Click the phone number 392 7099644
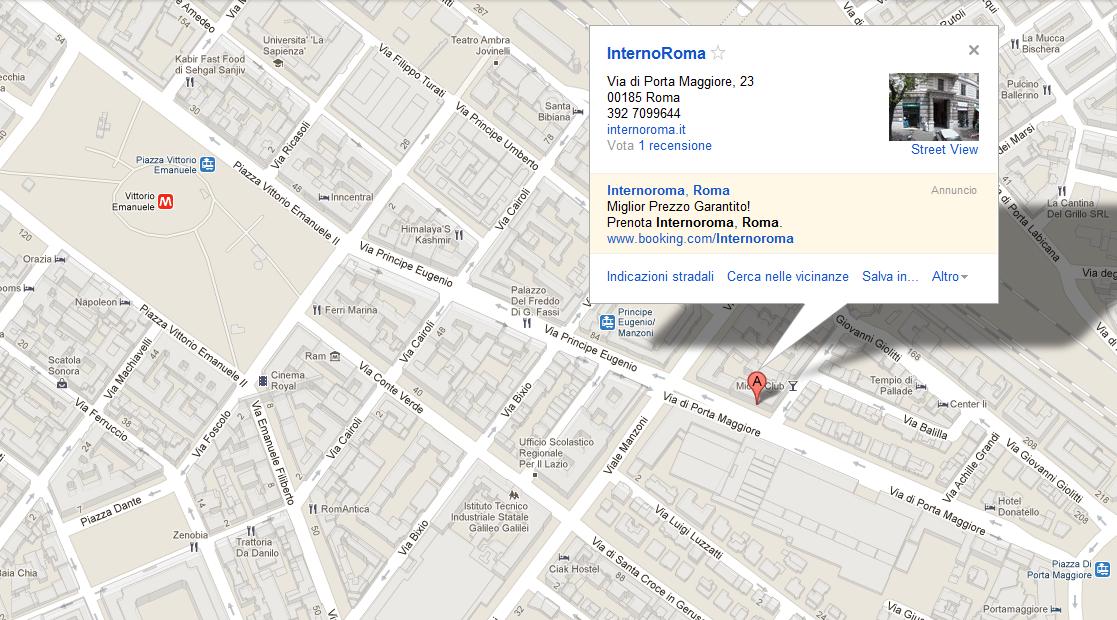This screenshot has height=620, width=1117. click(643, 113)
